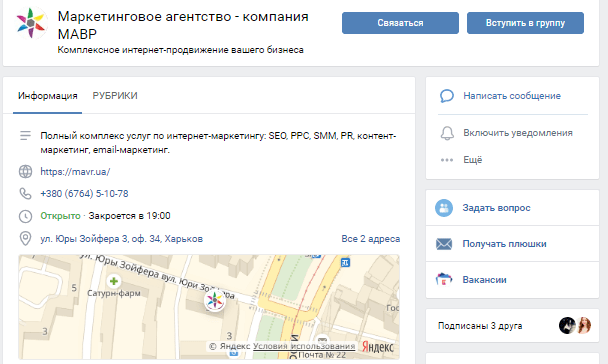Click the phone handset icon
The height and width of the screenshot is (364, 608).
(x=25, y=193)
